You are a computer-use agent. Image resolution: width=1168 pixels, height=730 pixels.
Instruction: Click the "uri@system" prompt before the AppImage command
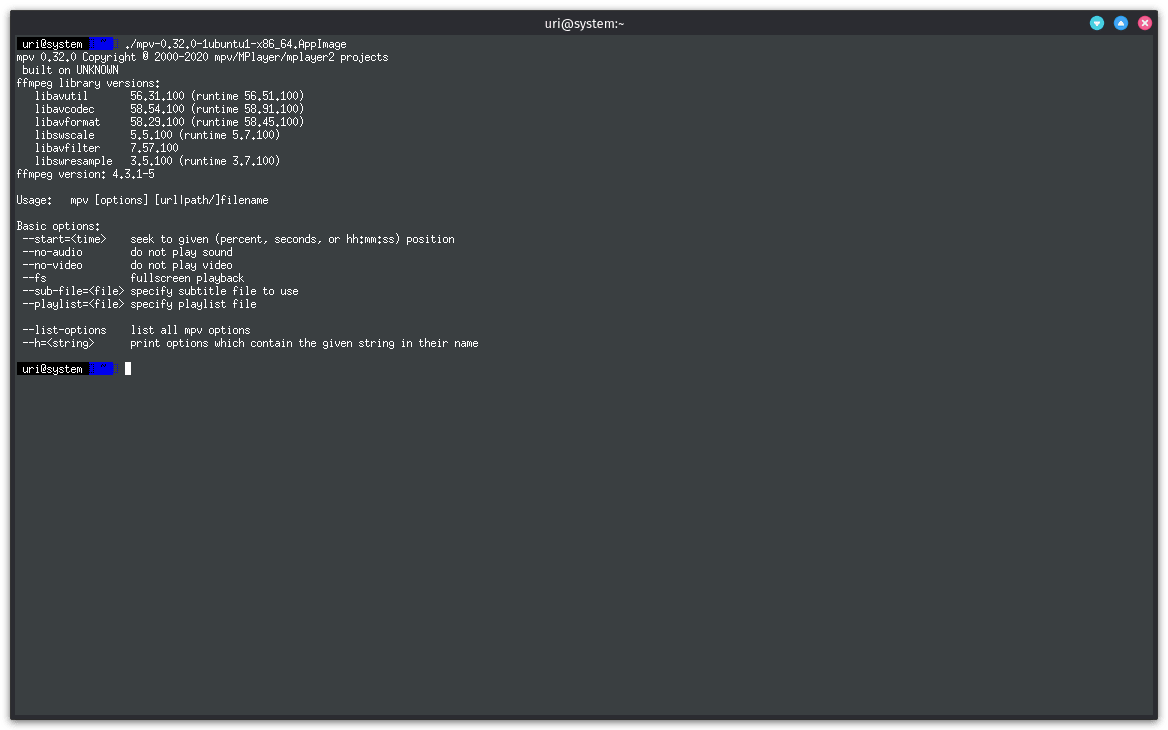(x=52, y=44)
